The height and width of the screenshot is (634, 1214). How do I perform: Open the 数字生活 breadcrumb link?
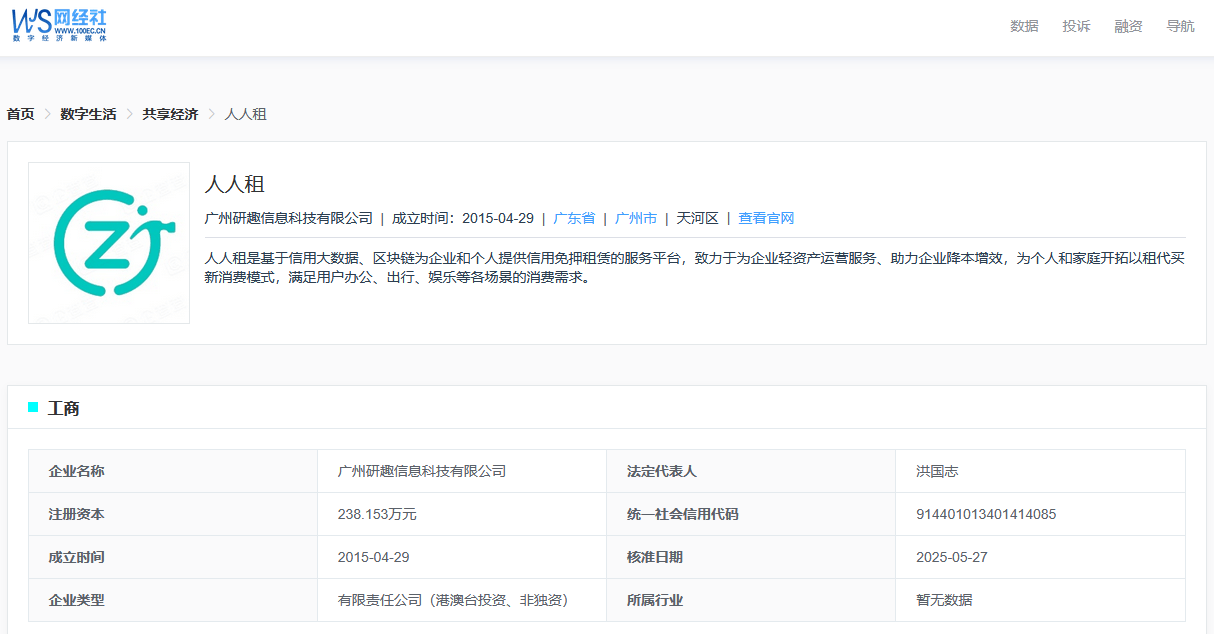pyautogui.click(x=88, y=114)
